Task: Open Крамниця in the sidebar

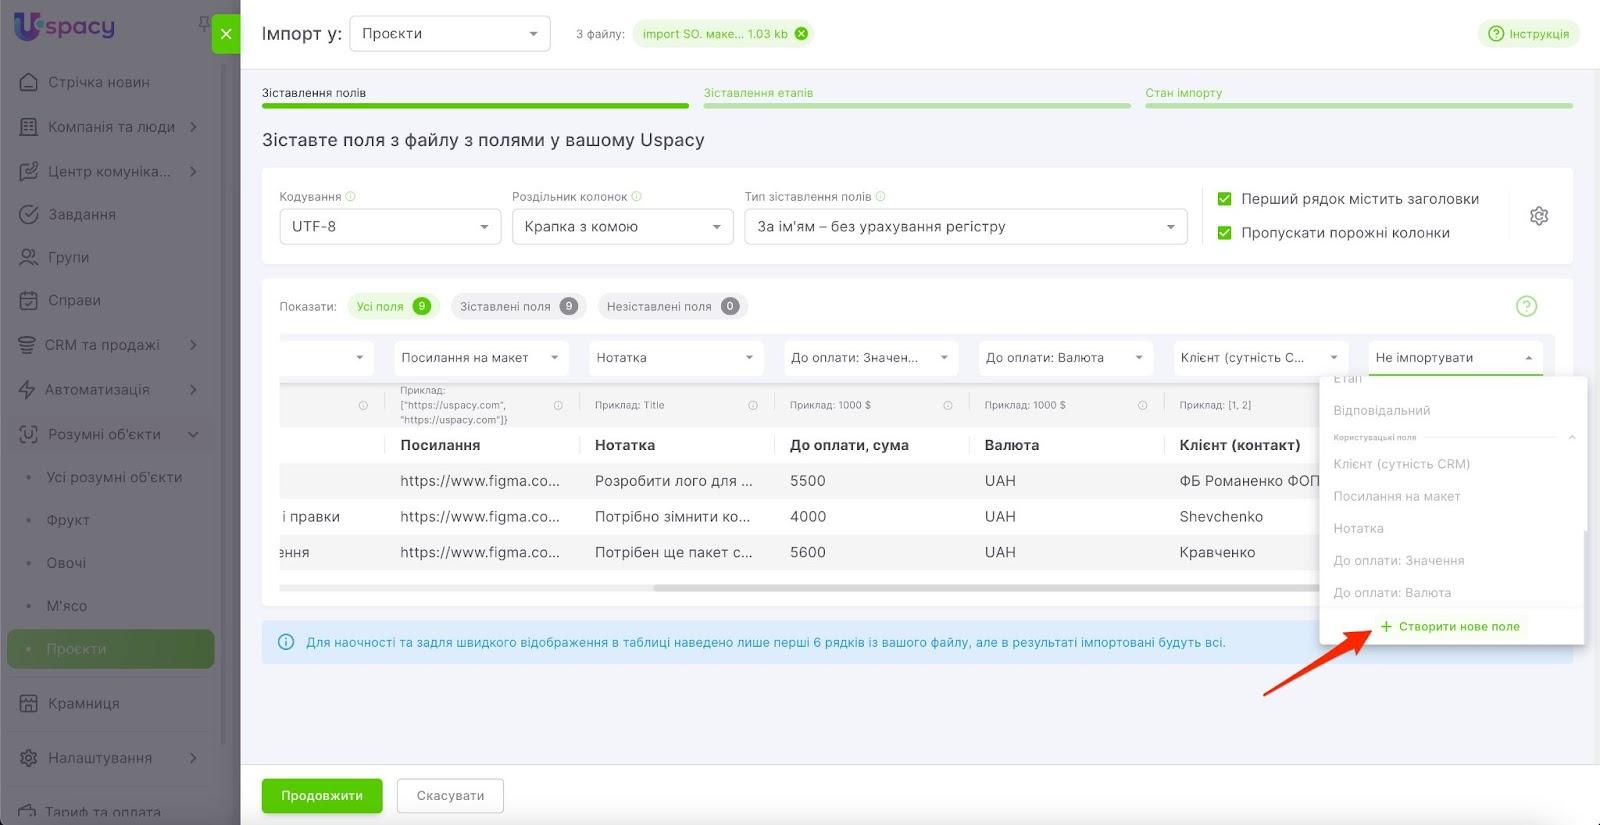Action: [x=83, y=703]
